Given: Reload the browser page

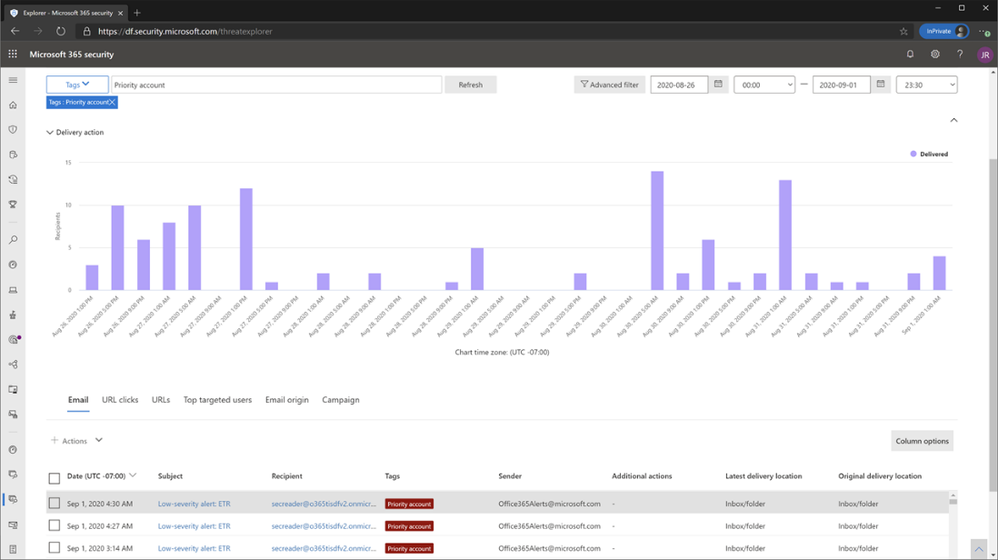Looking at the screenshot, I should point(60,31).
